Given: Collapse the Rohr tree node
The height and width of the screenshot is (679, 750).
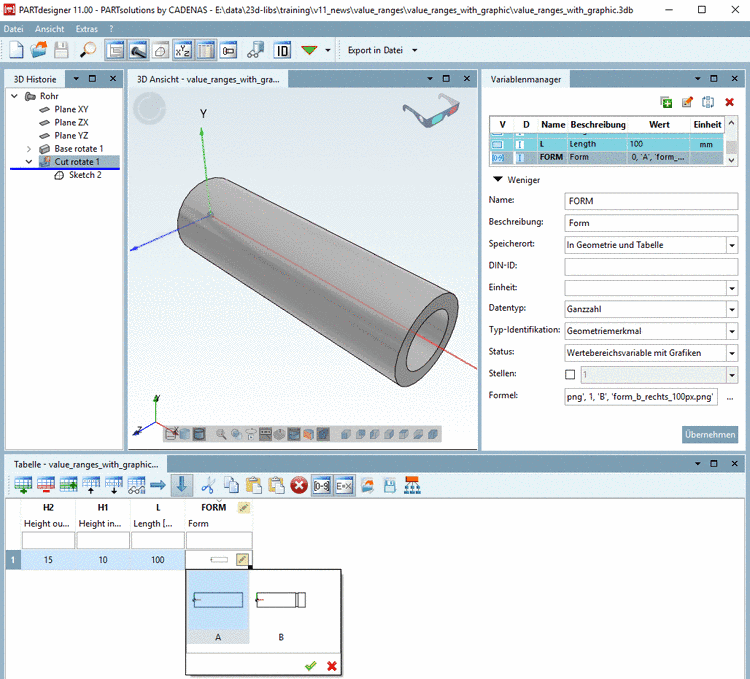Looking at the screenshot, I should coord(14,96).
